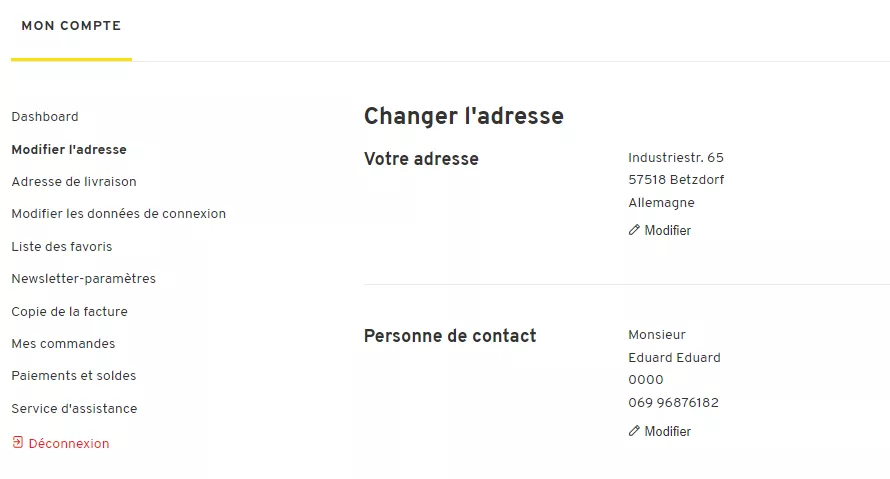Open Modifier les données de connexion
This screenshot has height=479, width=890.
point(119,214)
